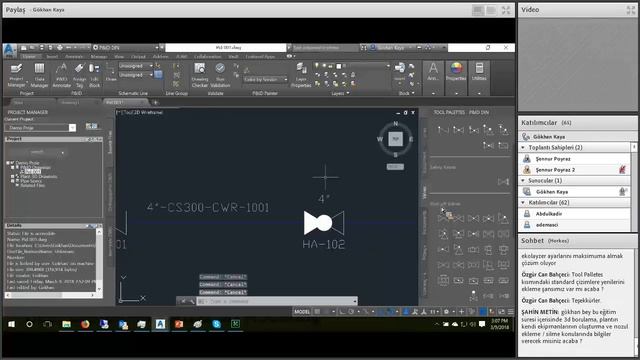
Task: Open the first Unassigned dropdown
Action: [x=136, y=66]
